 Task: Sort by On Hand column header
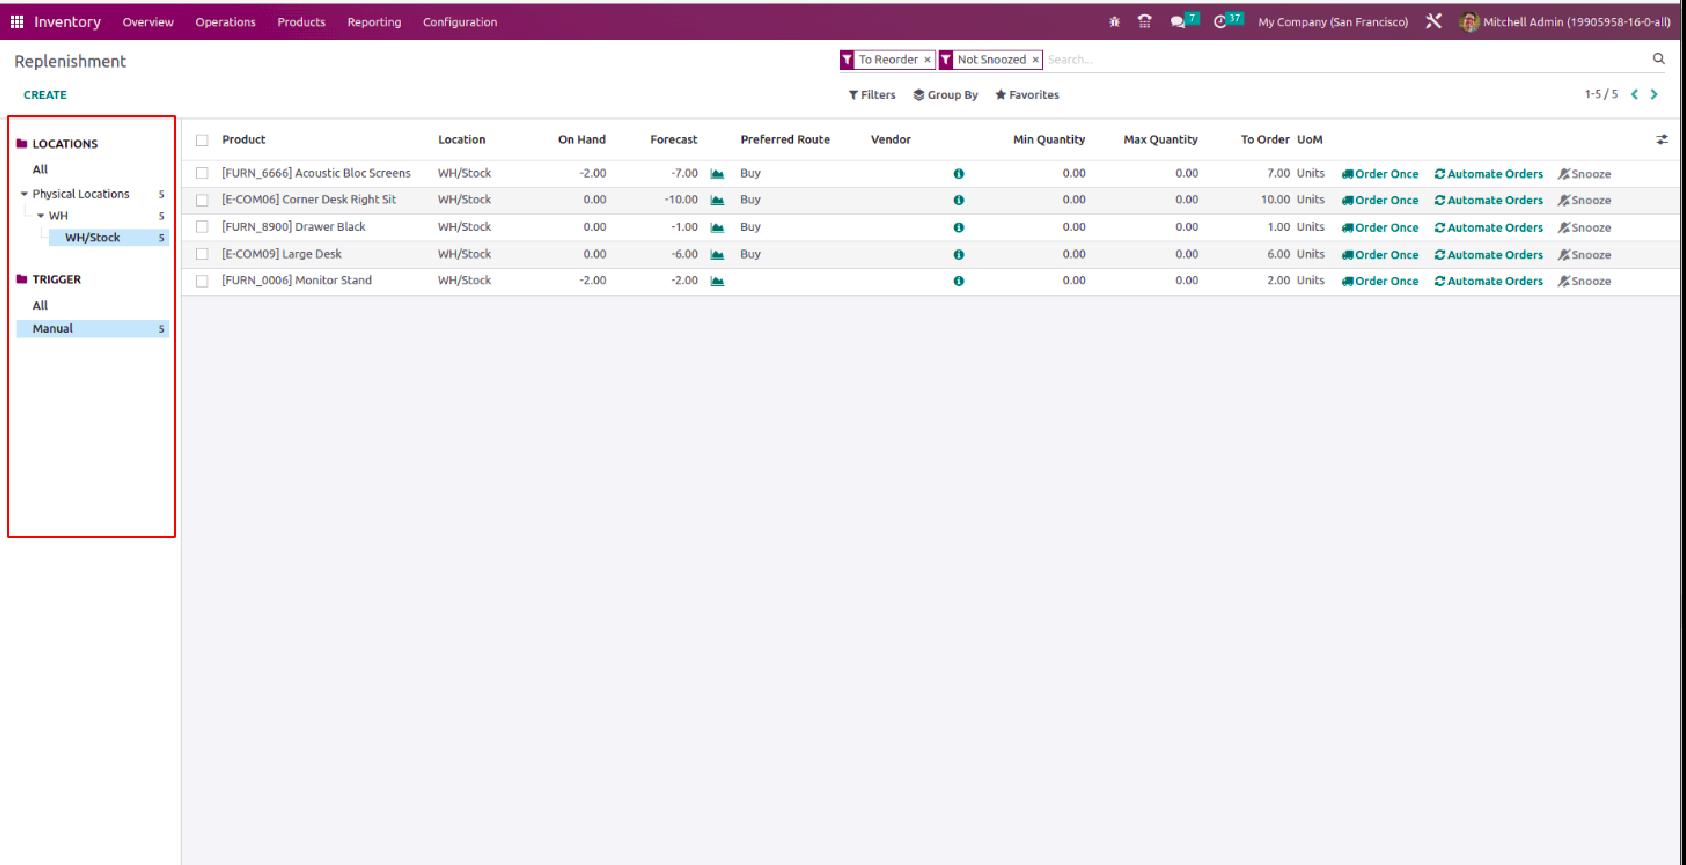(x=582, y=140)
